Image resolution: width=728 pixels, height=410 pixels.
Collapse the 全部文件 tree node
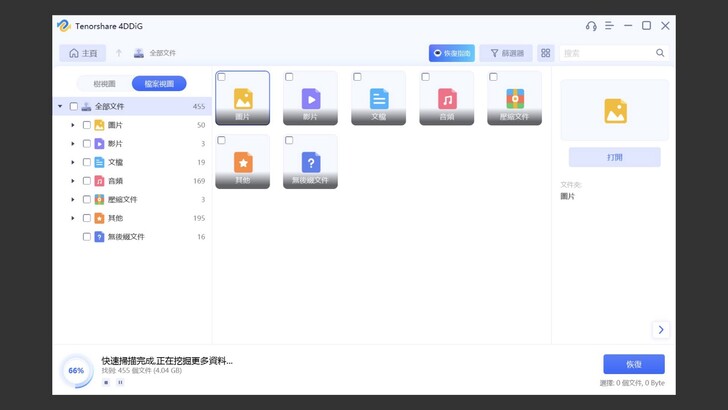pos(60,106)
